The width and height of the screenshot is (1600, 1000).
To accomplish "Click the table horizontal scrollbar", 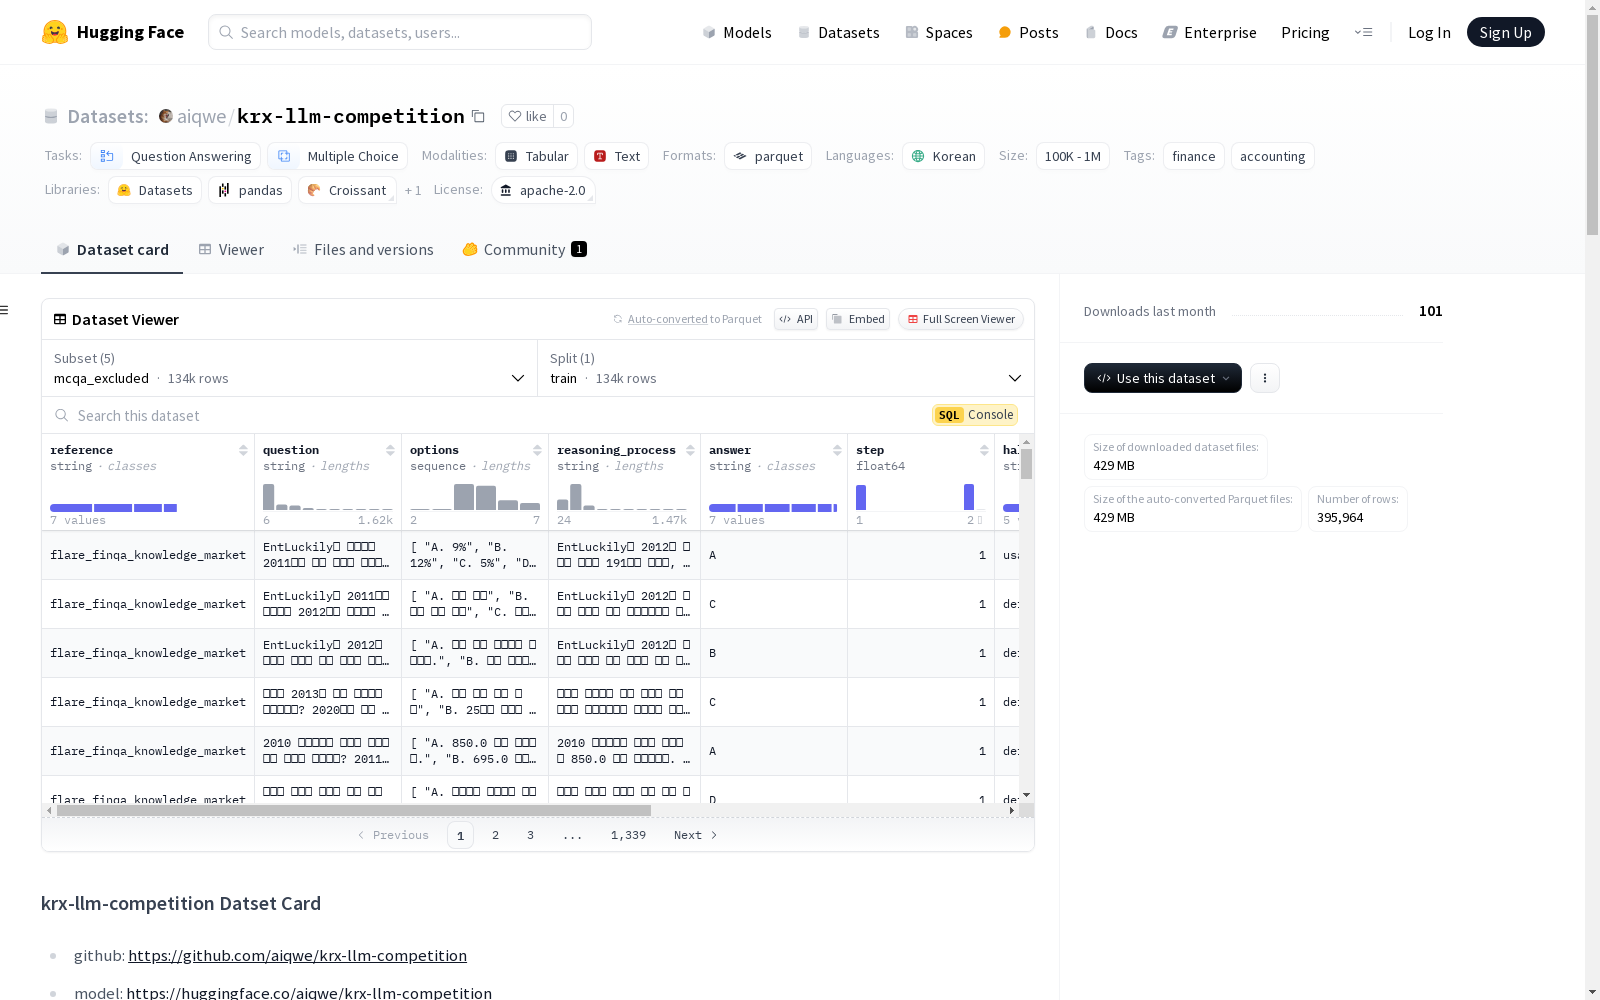I will pos(353,810).
